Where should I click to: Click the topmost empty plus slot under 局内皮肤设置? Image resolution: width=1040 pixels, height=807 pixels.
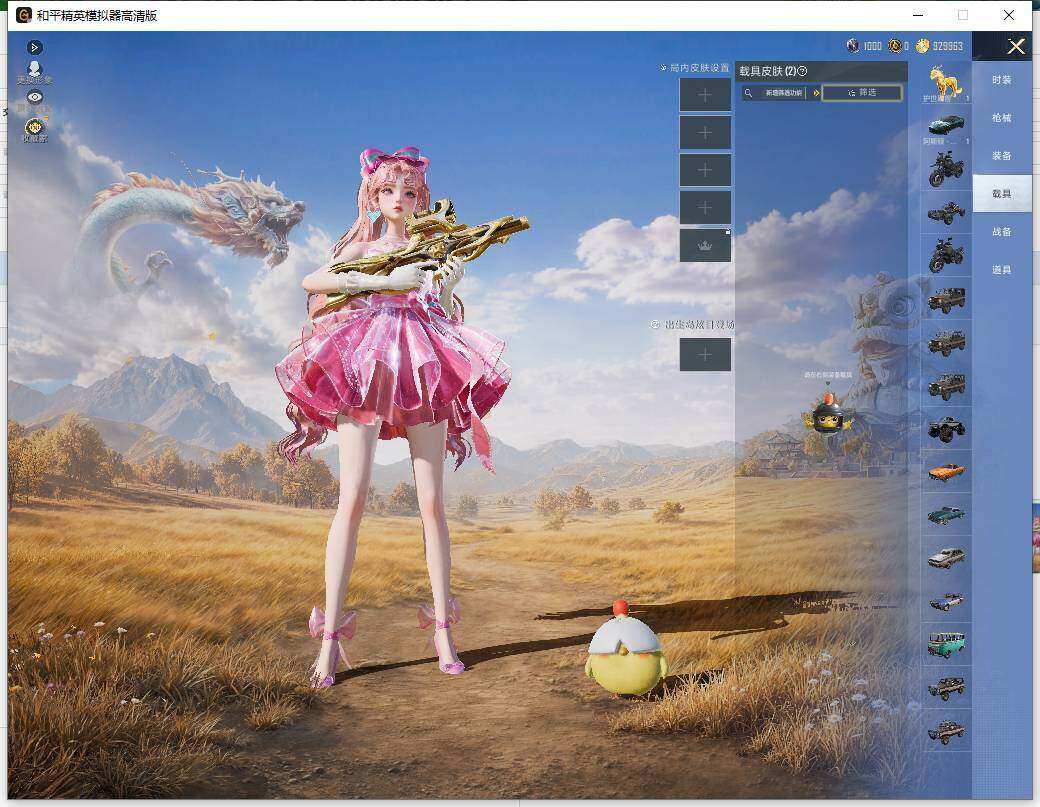705,95
